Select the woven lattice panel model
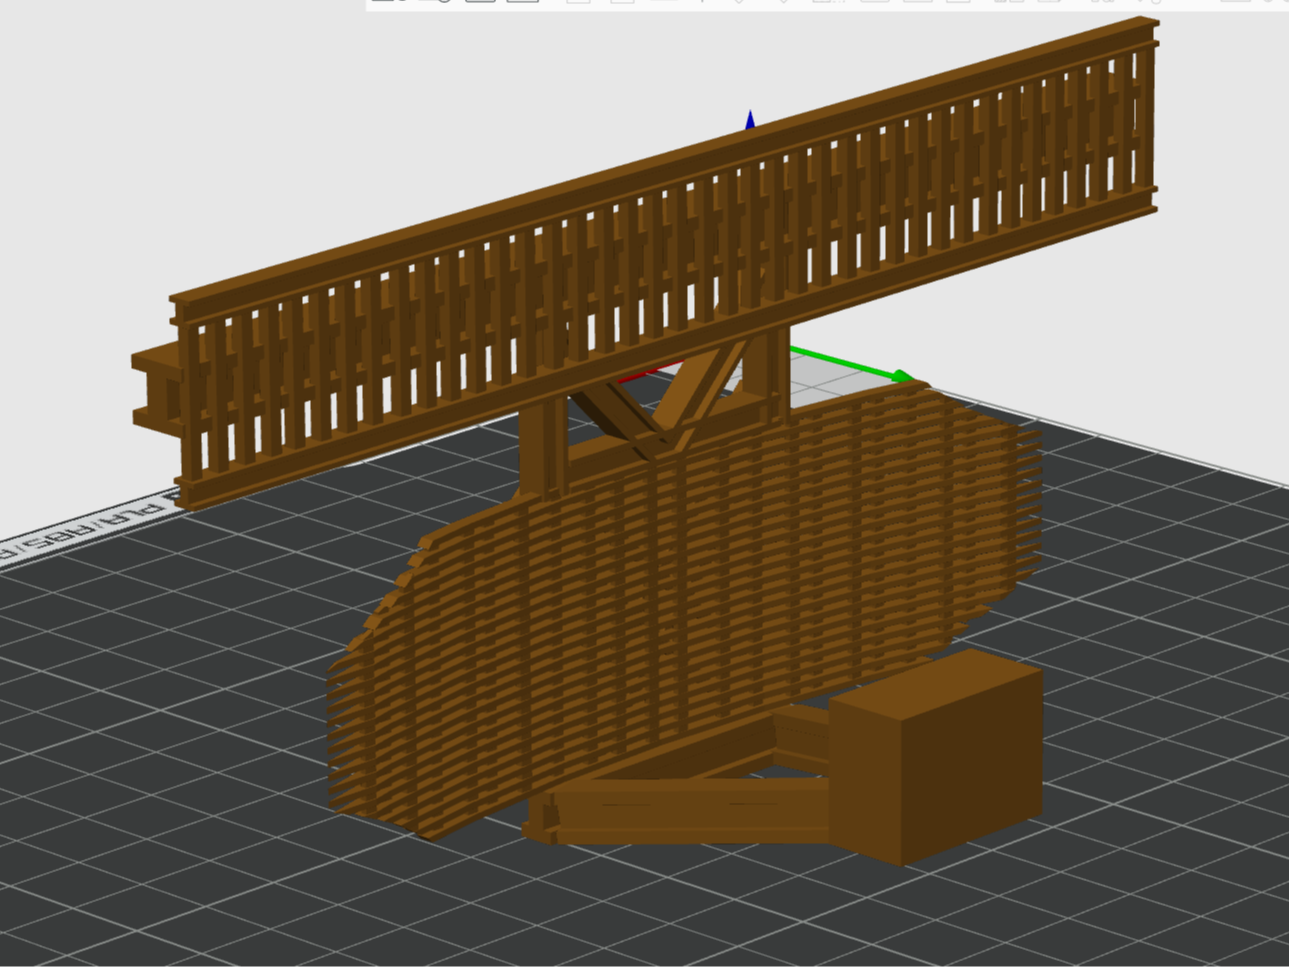The width and height of the screenshot is (1289, 967). [683, 610]
